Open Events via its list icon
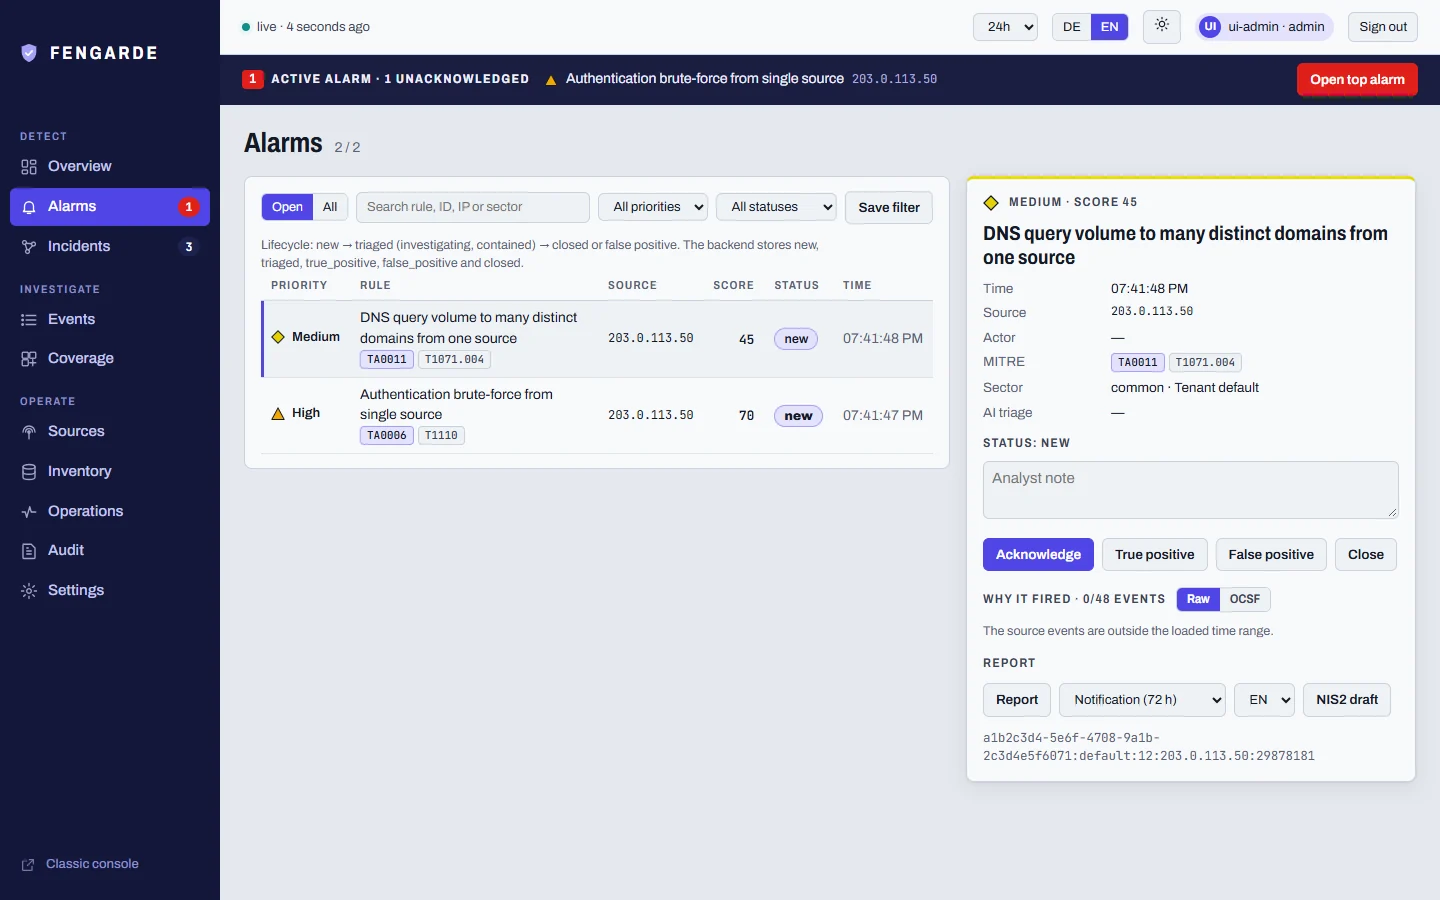Viewport: 1440px width, 900px height. (x=29, y=320)
